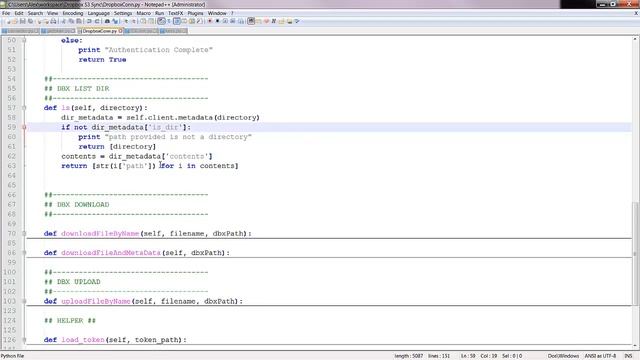The width and height of the screenshot is (640, 360).
Task: Click the Close All toolbar icon
Action: click(x=46, y=21)
